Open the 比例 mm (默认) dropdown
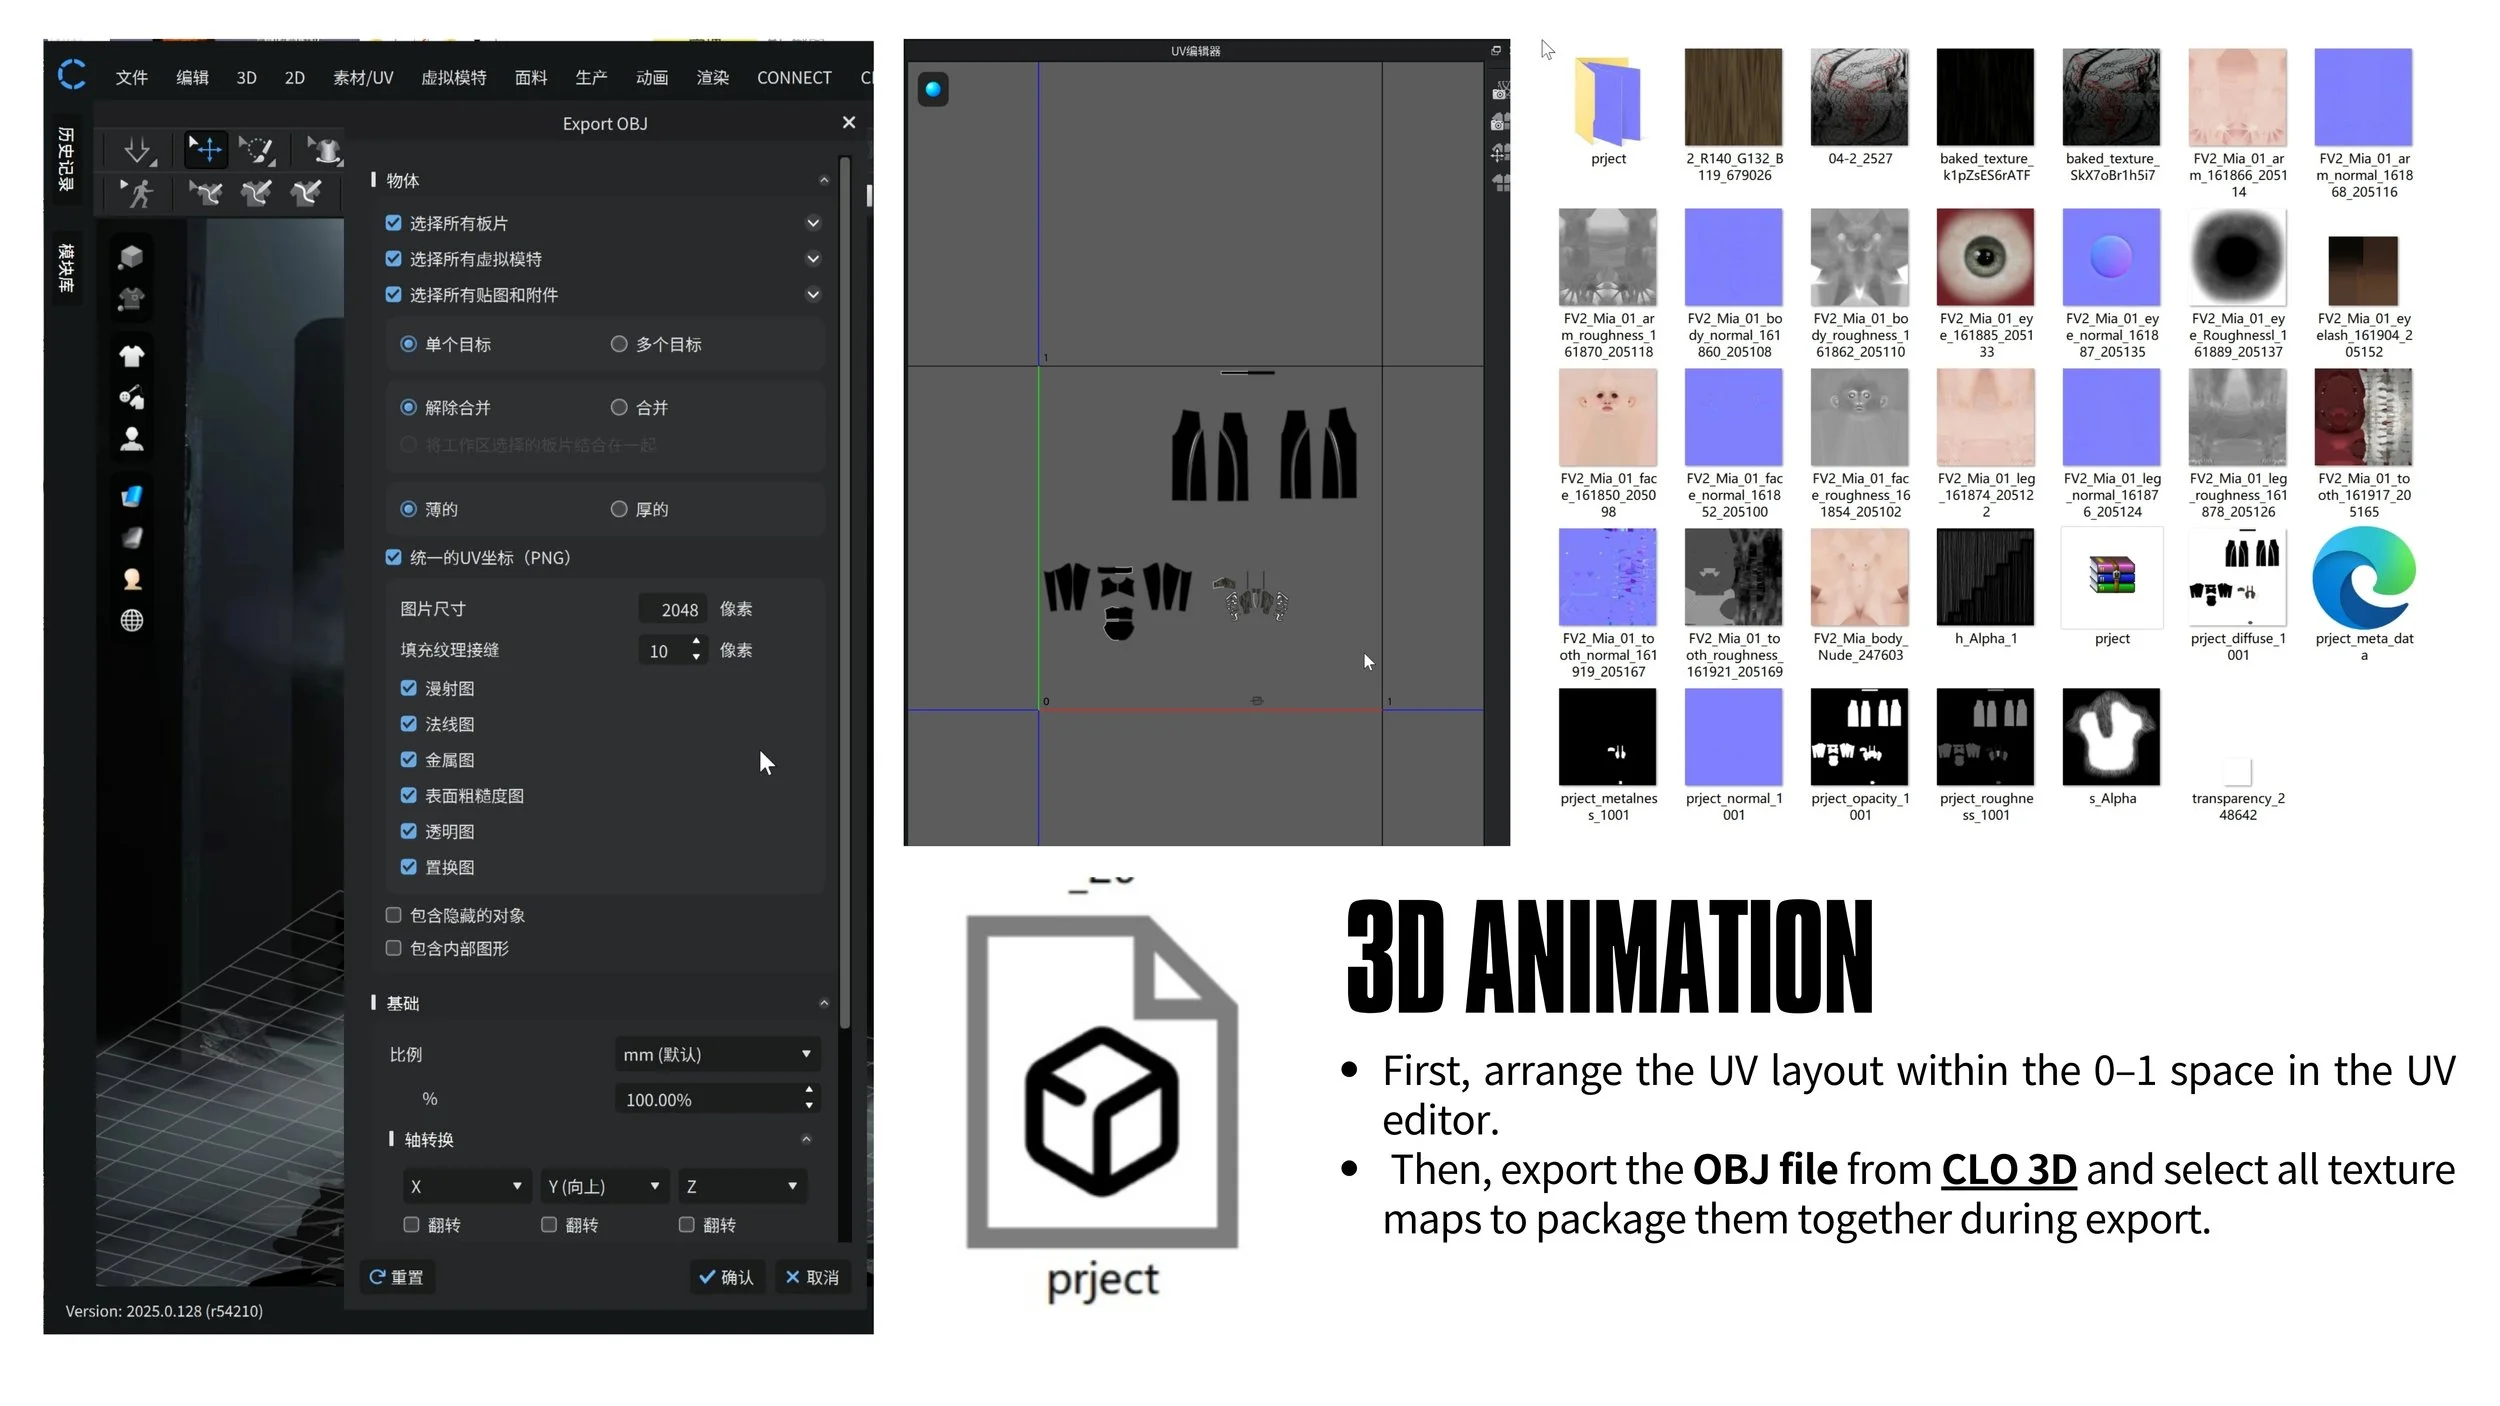The image size is (2500, 1406). [717, 1054]
